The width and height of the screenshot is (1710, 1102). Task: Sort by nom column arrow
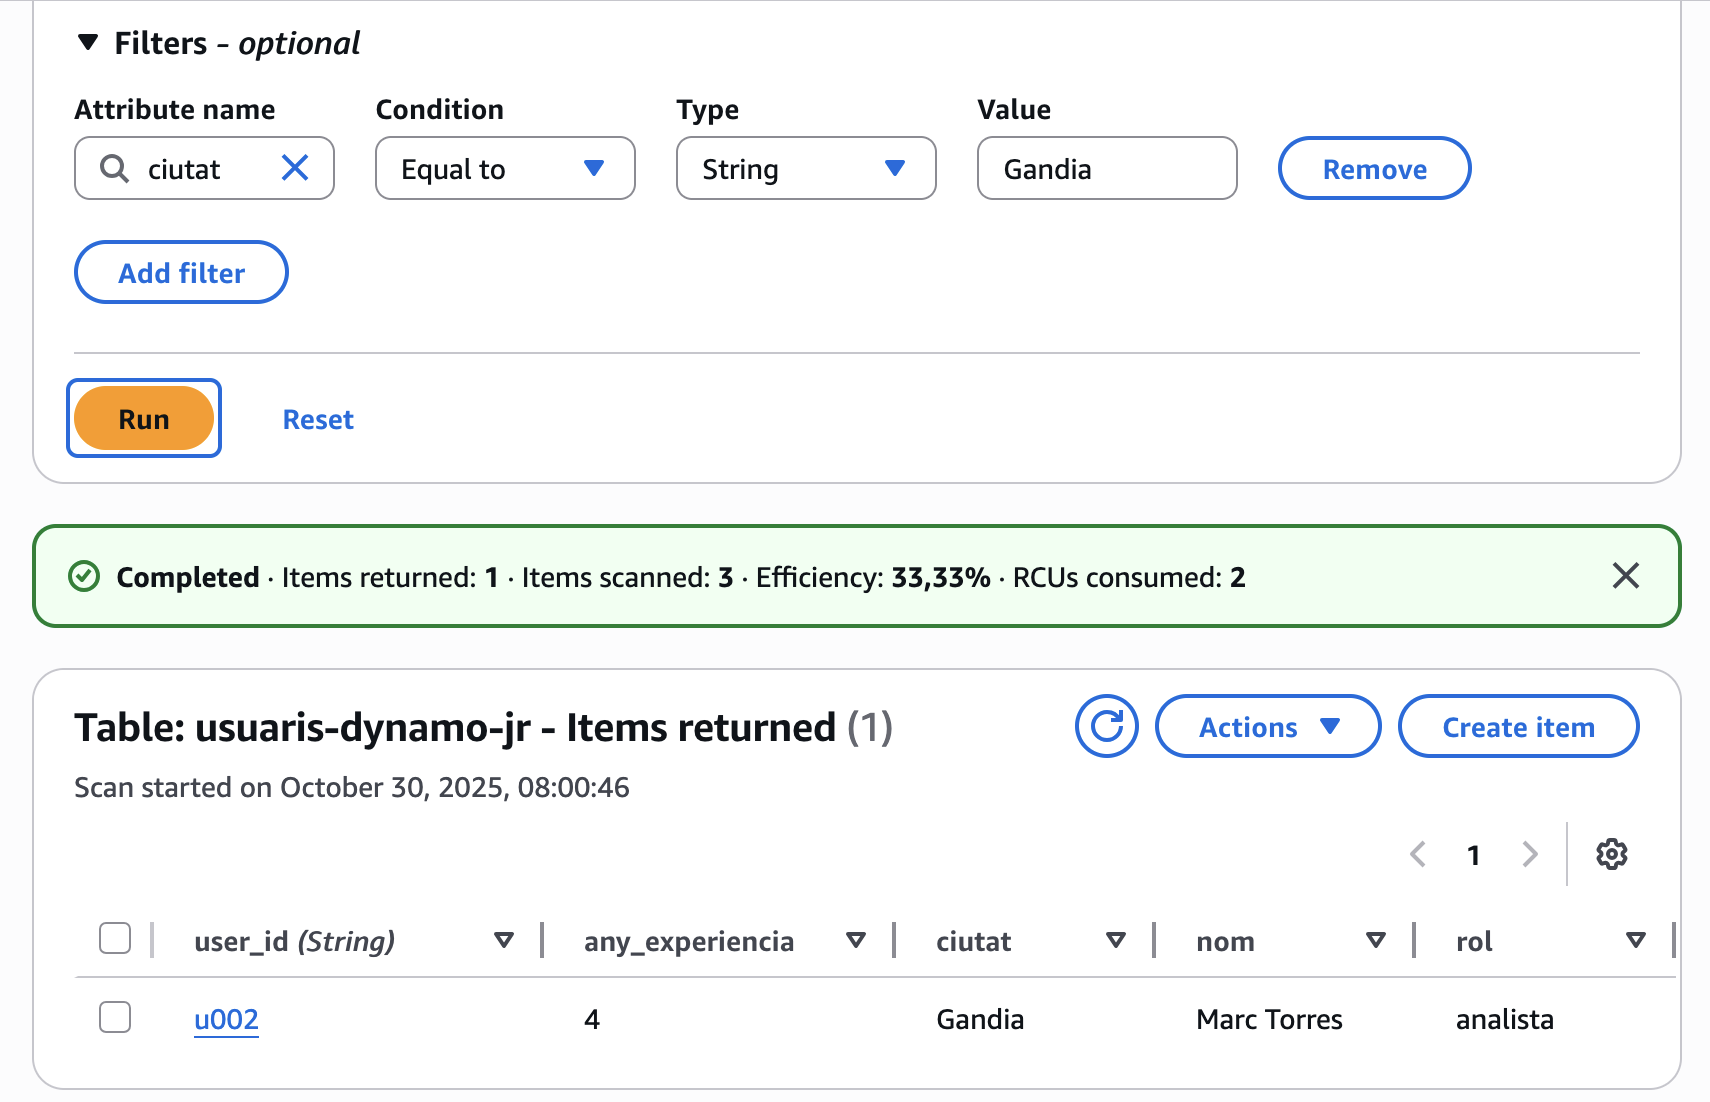click(x=1376, y=940)
